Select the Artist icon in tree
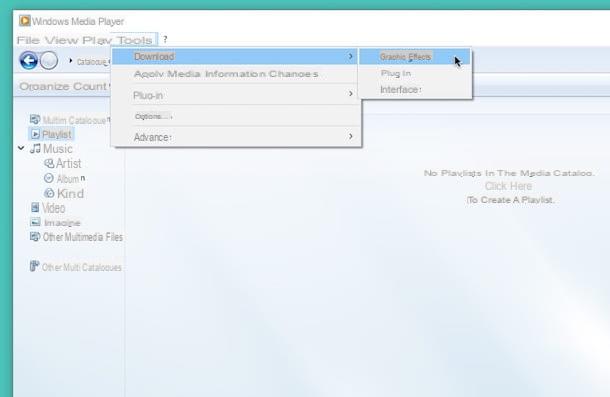This screenshot has height=397, width=610. 49,163
